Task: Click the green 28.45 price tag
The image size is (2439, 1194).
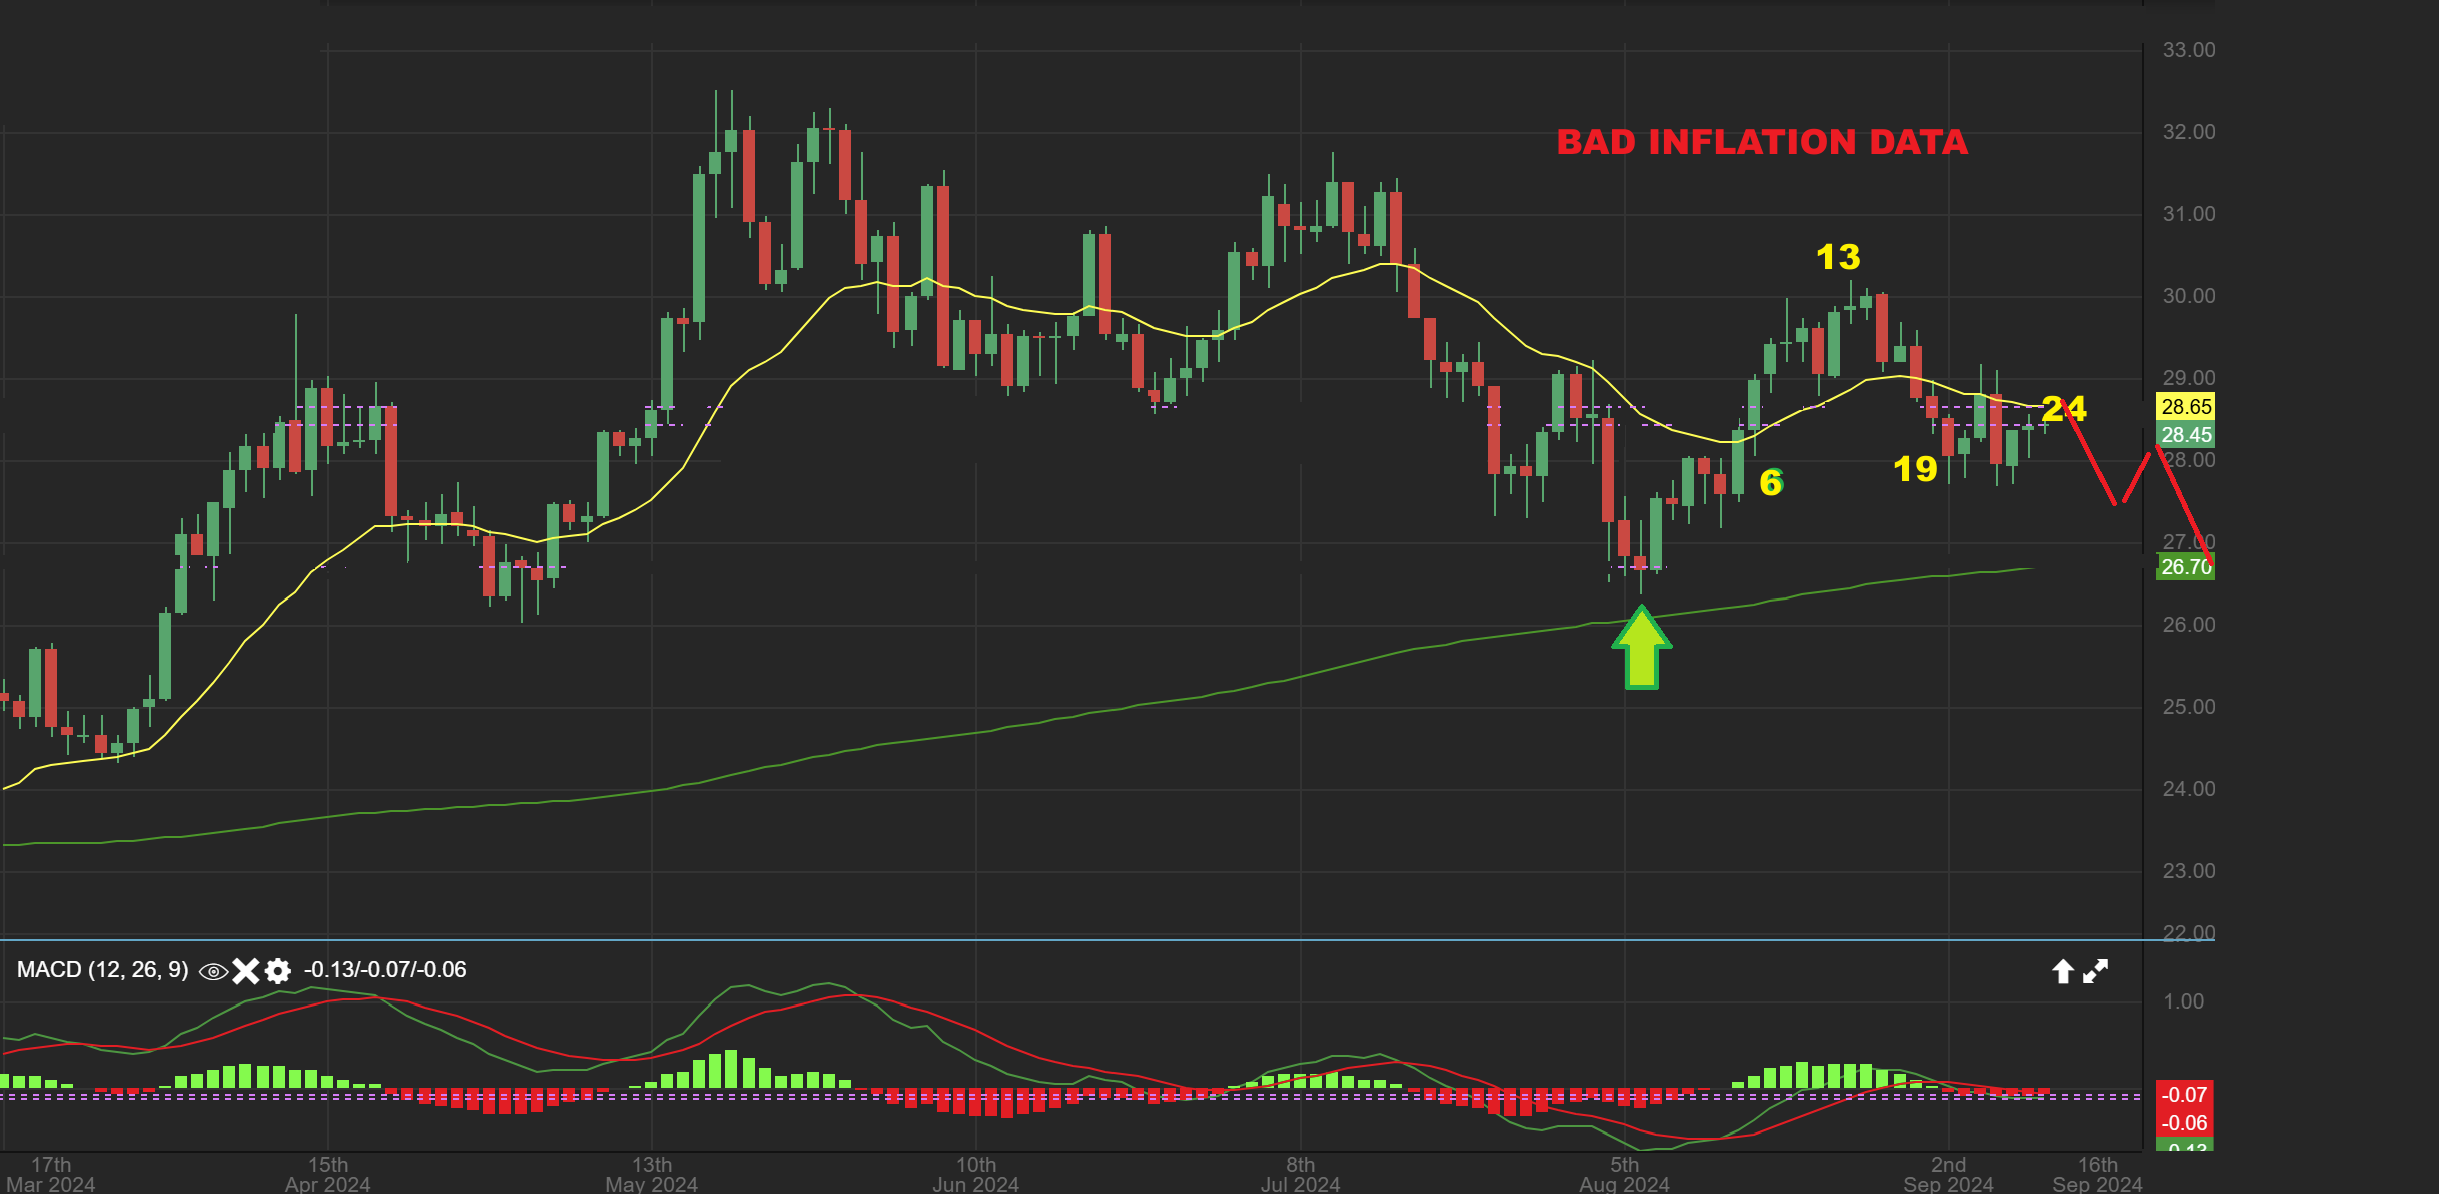Action: click(x=2186, y=435)
